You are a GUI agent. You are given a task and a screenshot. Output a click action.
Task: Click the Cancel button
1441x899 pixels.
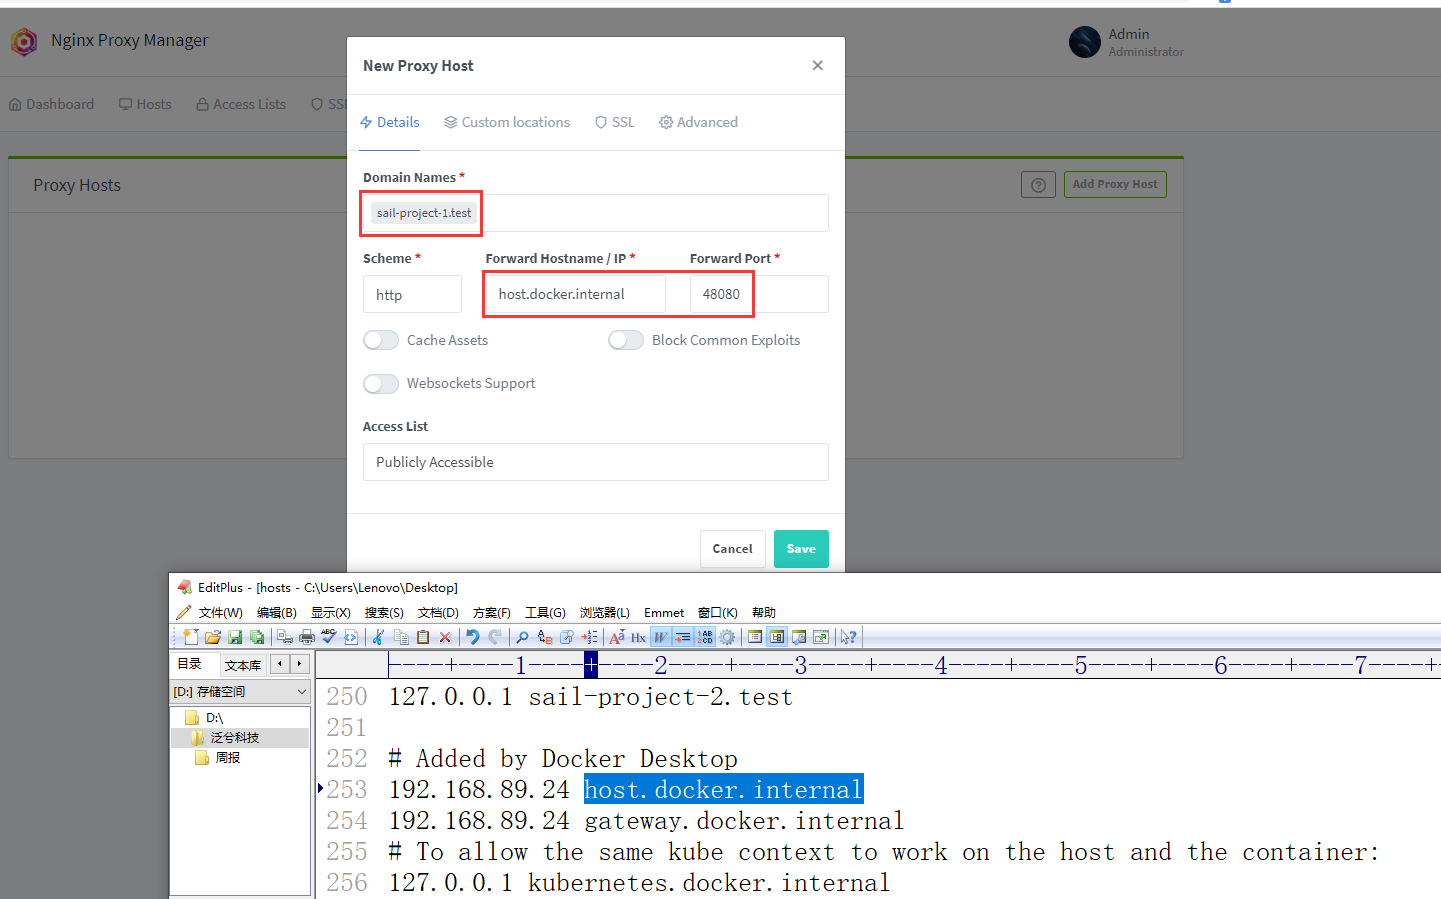point(732,549)
